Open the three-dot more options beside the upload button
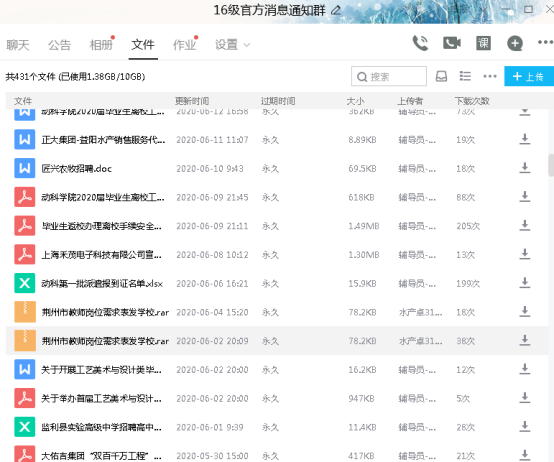The width and height of the screenshot is (554, 462). tap(490, 76)
